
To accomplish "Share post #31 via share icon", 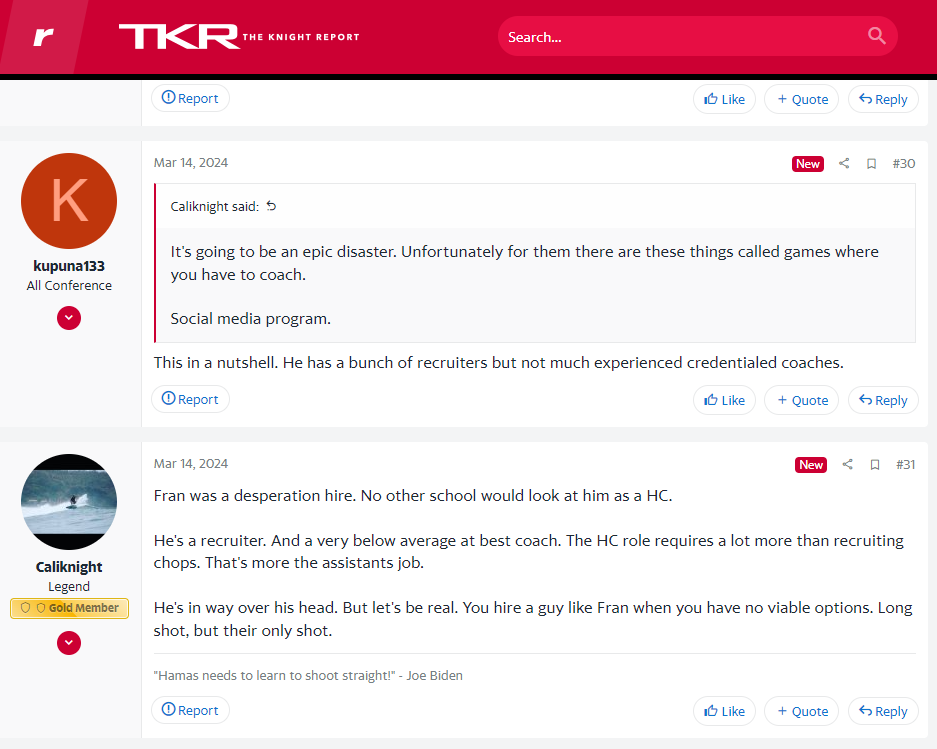I will 847,465.
